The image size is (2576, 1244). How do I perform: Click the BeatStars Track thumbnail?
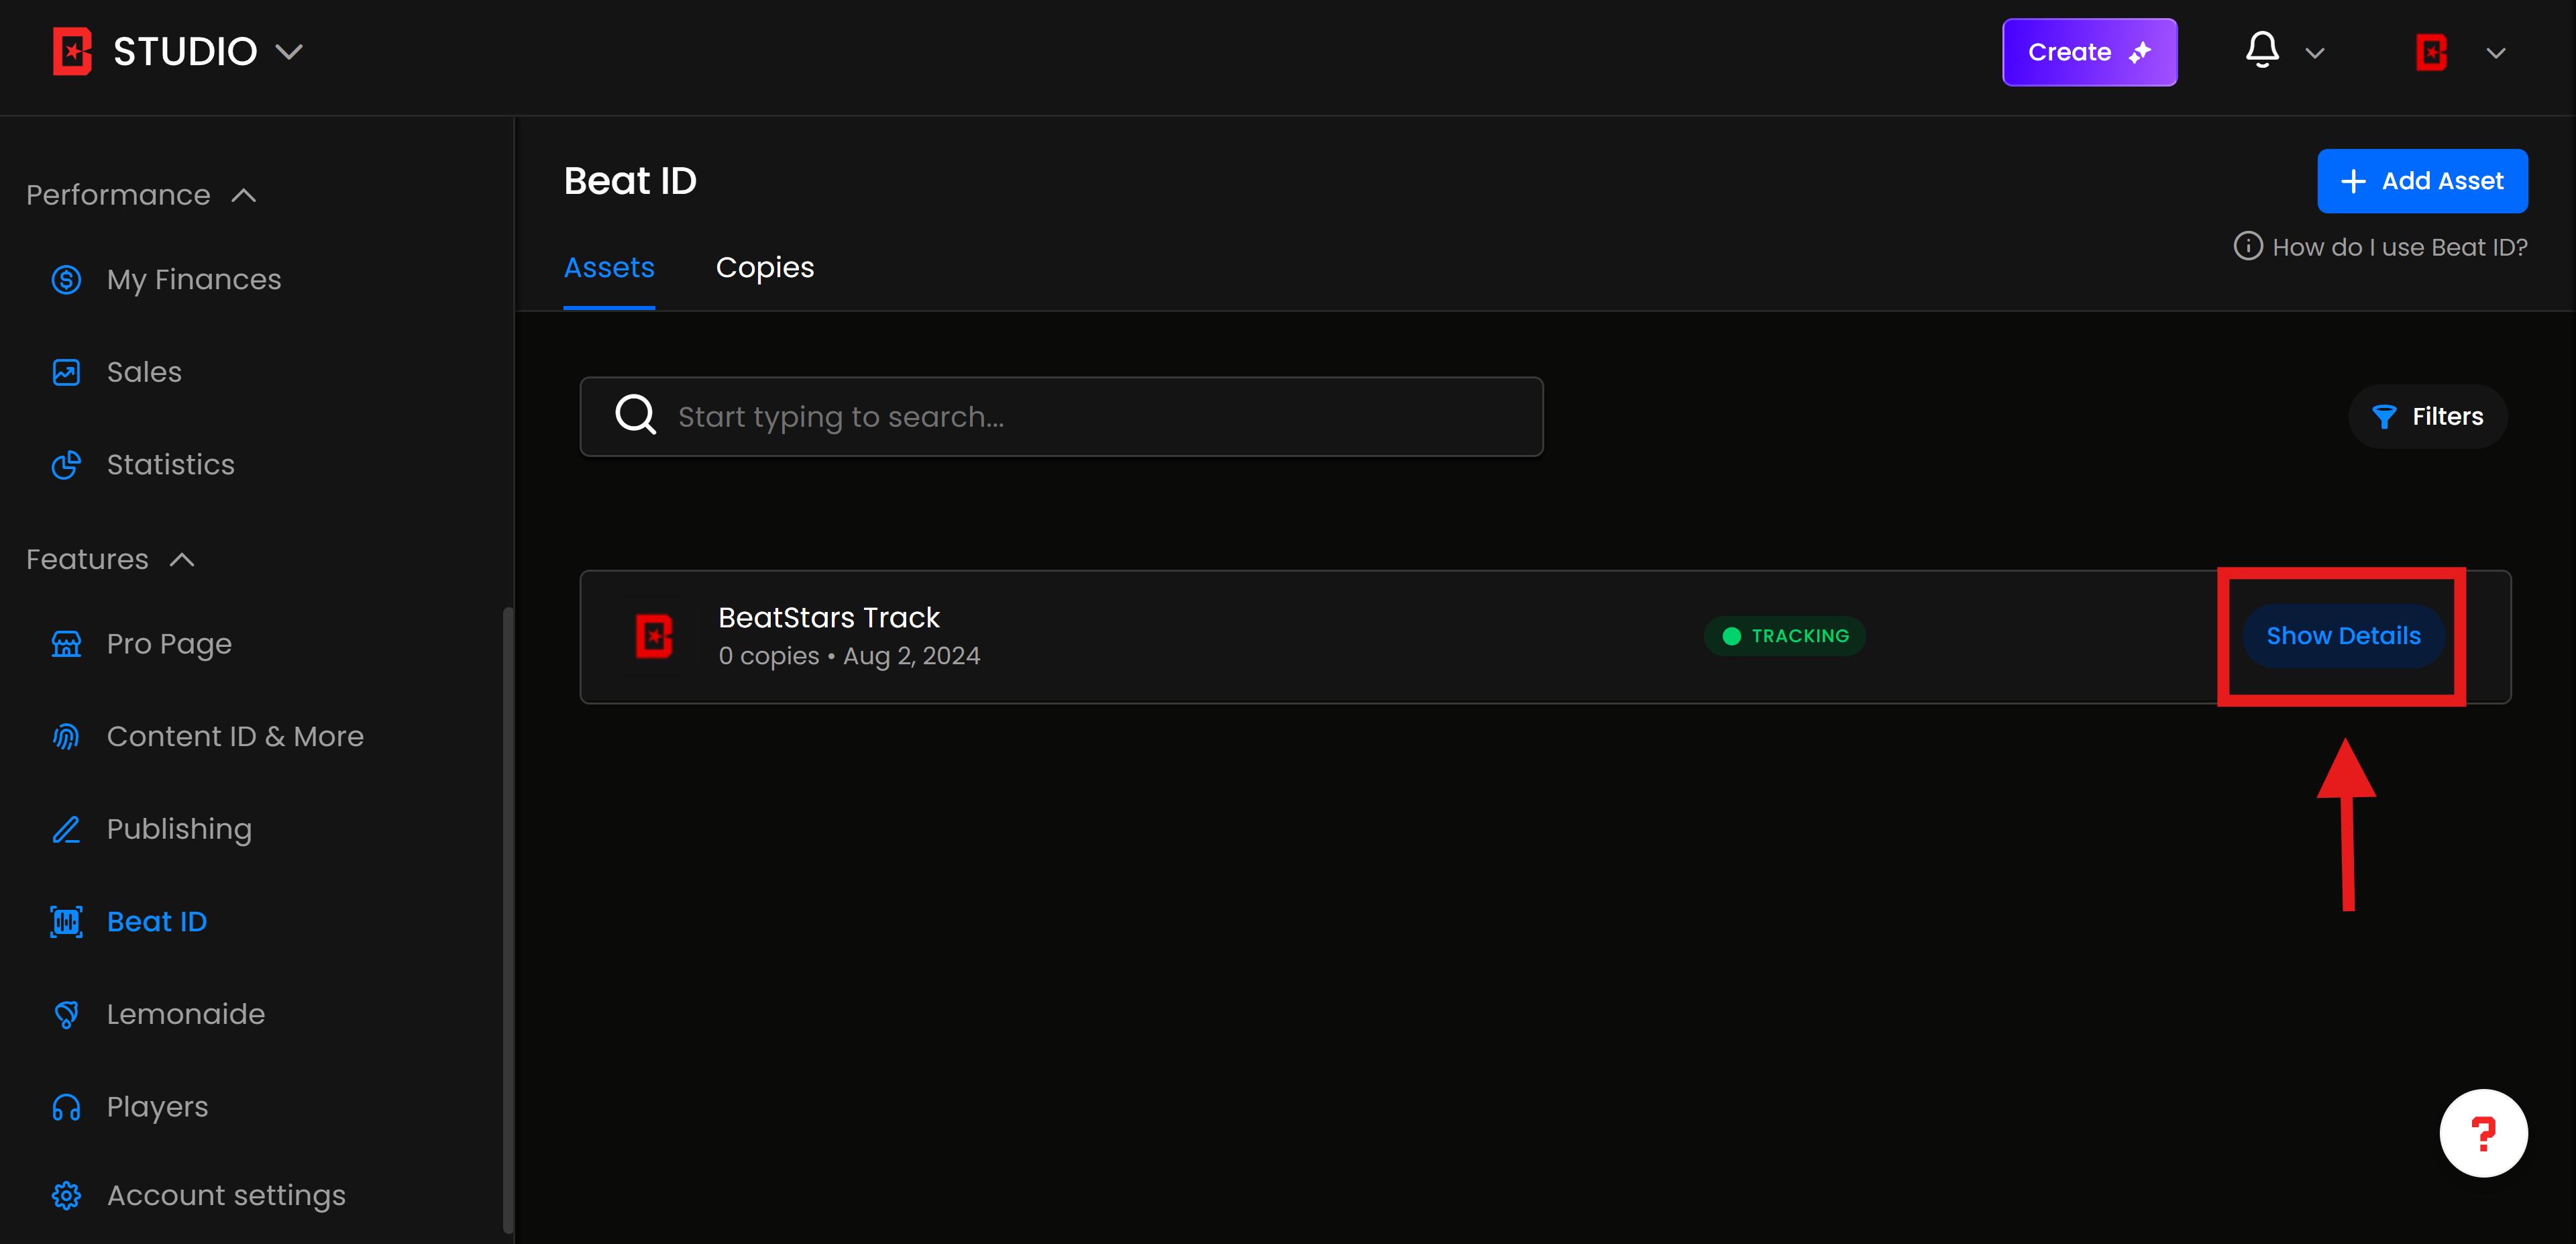(654, 636)
